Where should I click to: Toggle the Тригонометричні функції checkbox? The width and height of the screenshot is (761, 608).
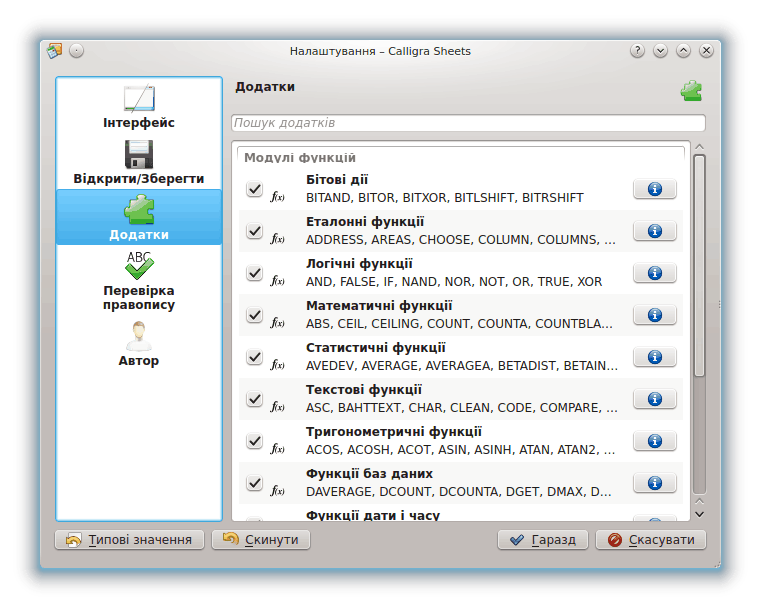click(254, 441)
